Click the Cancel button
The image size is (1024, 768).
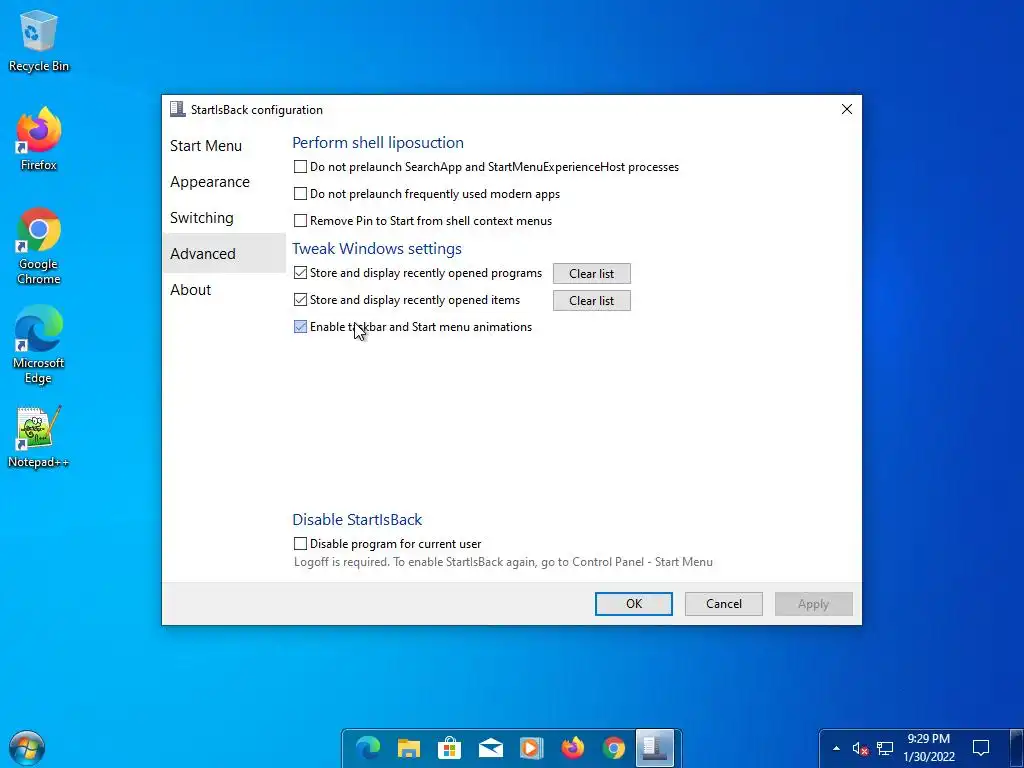724,604
